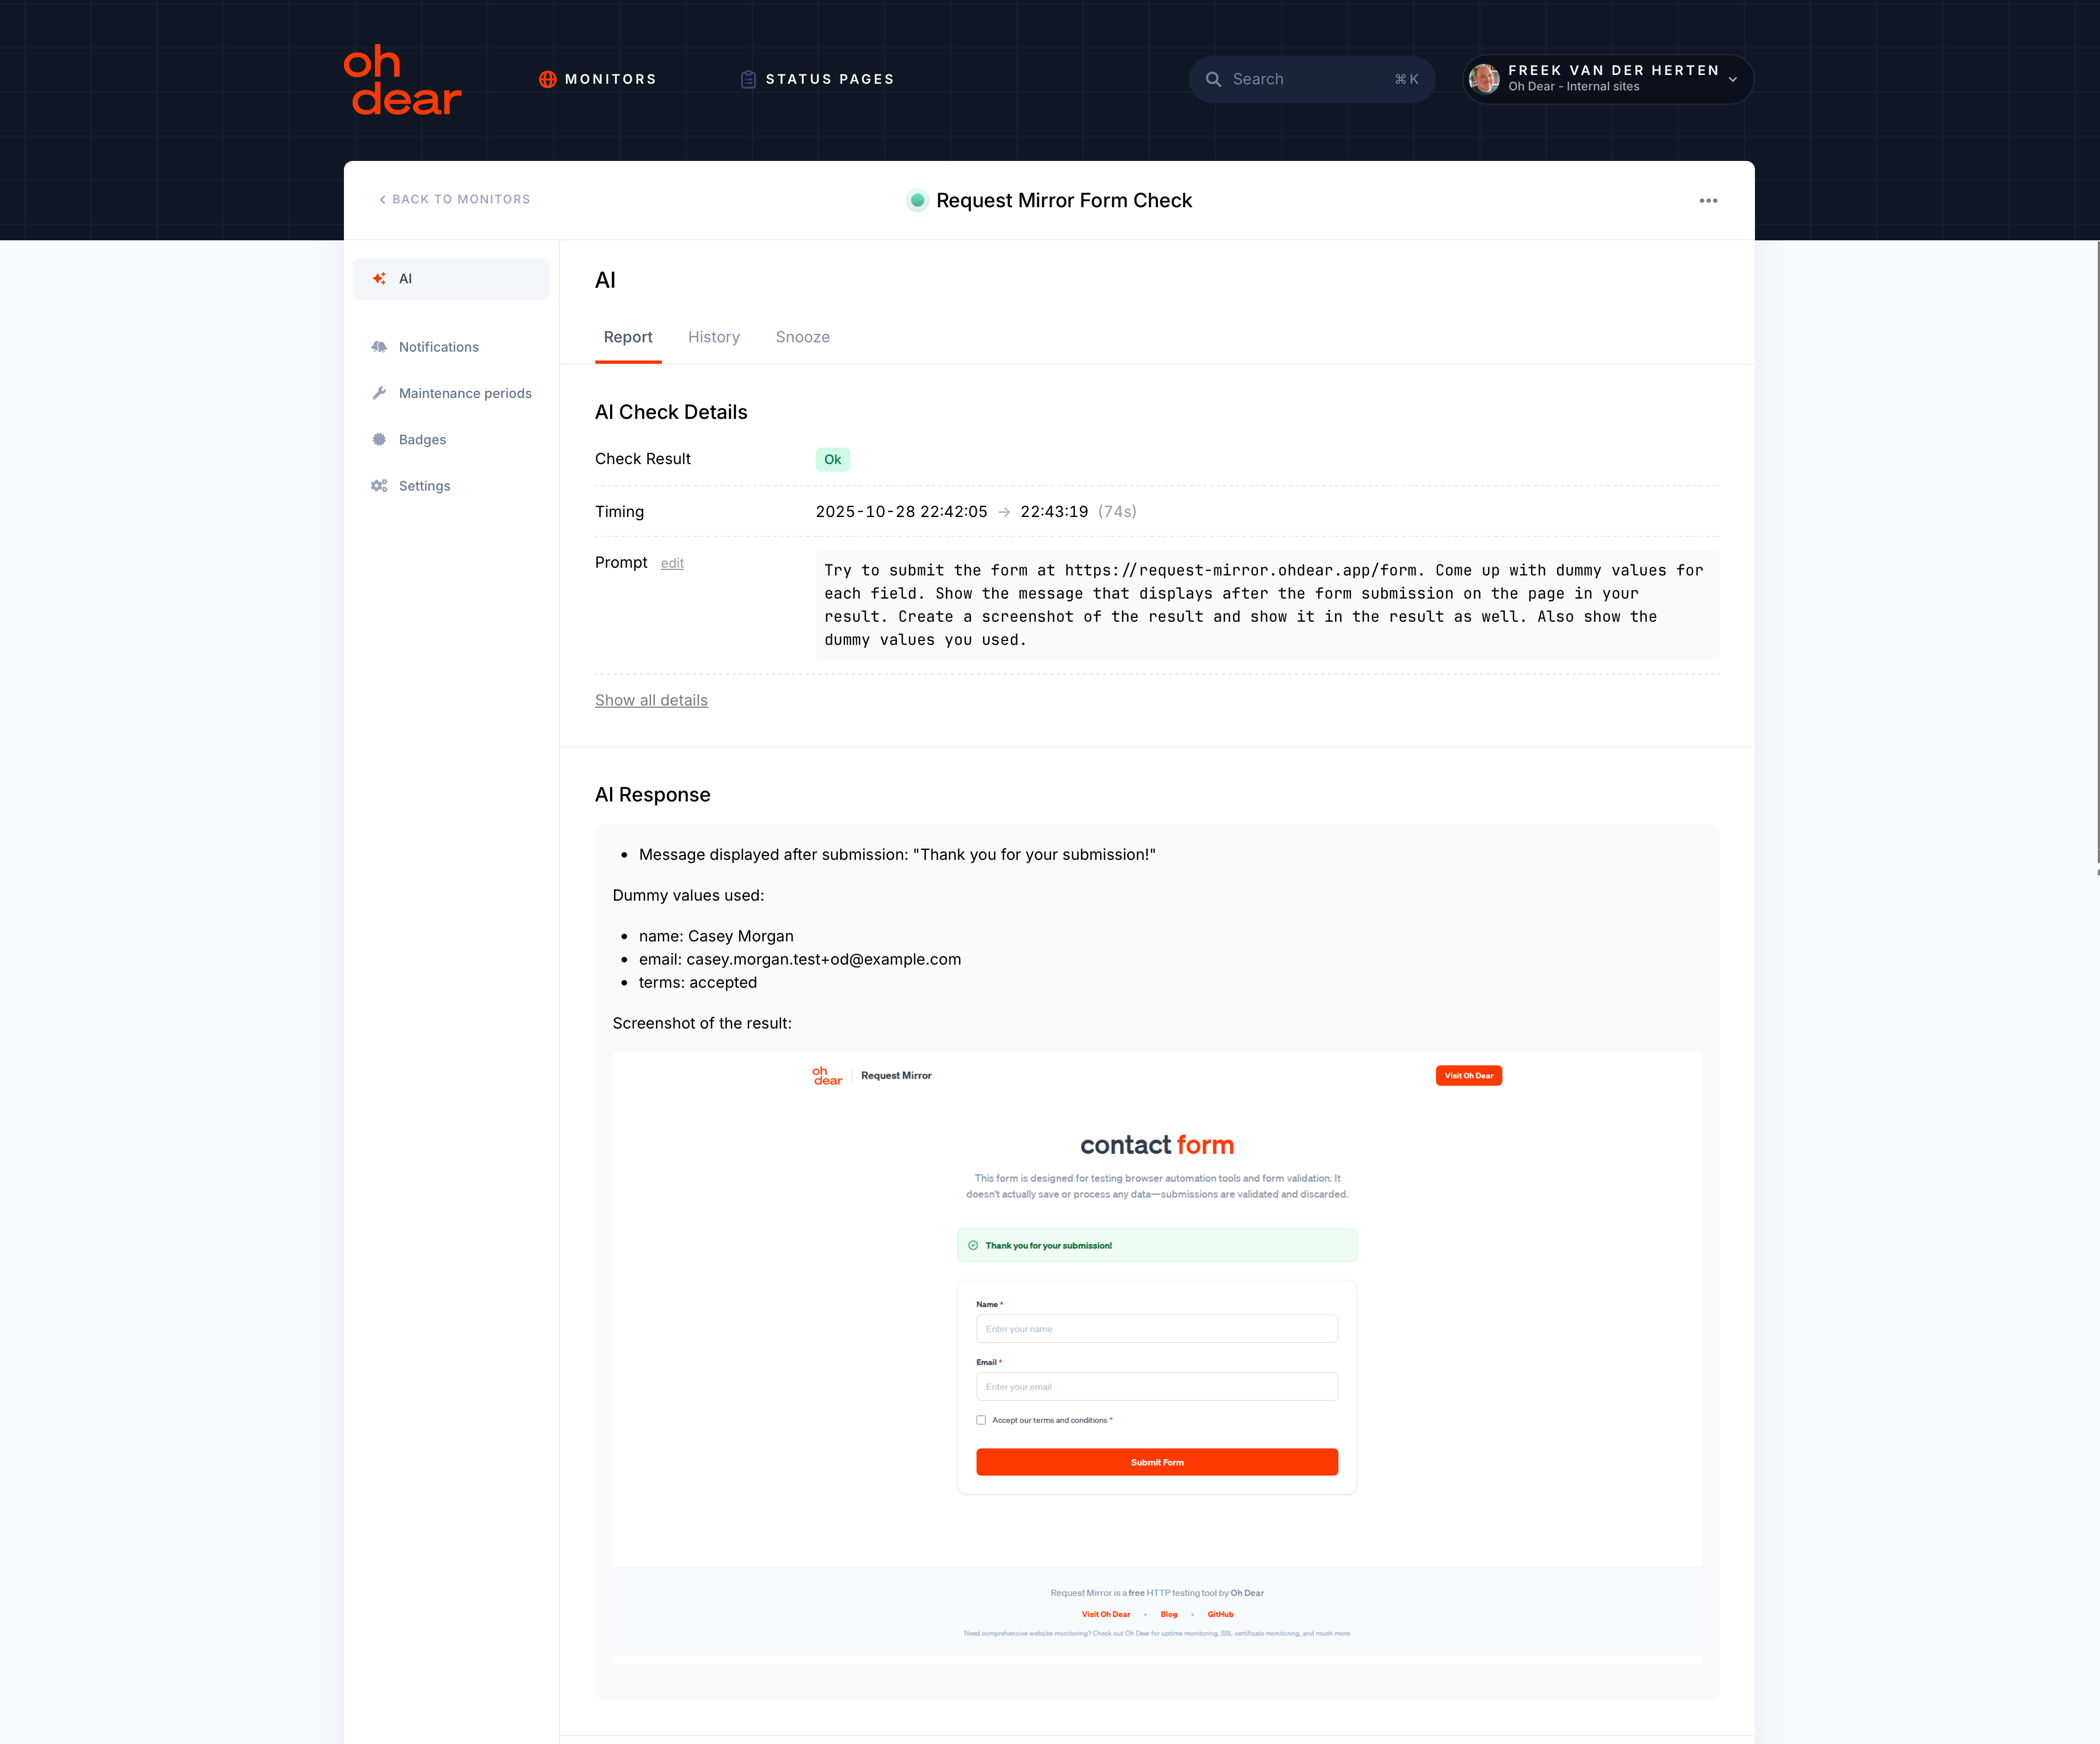Click the user avatar picture
The width and height of the screenshot is (2100, 1744).
(x=1484, y=78)
